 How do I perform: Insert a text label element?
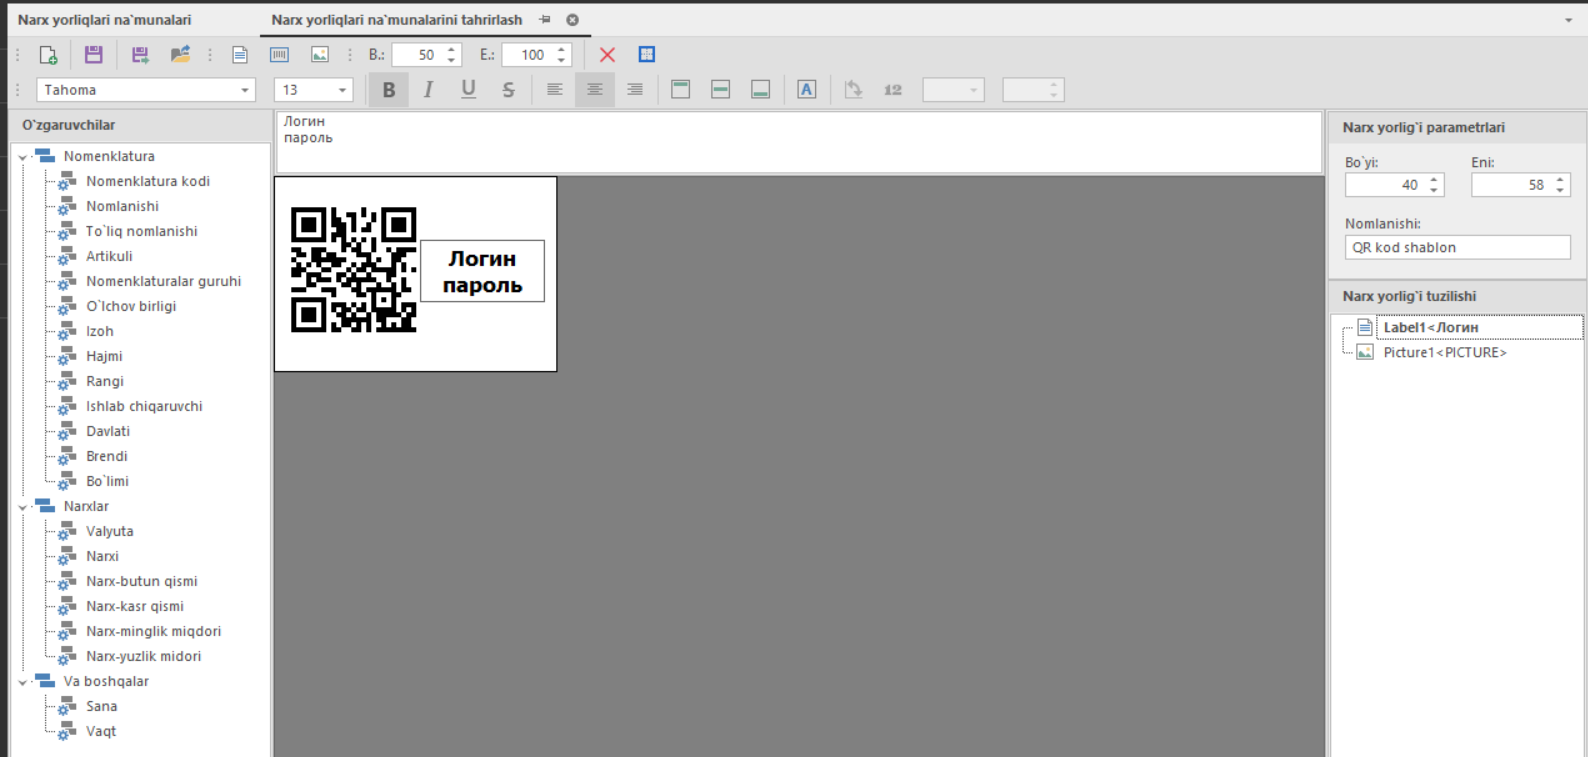(x=240, y=55)
